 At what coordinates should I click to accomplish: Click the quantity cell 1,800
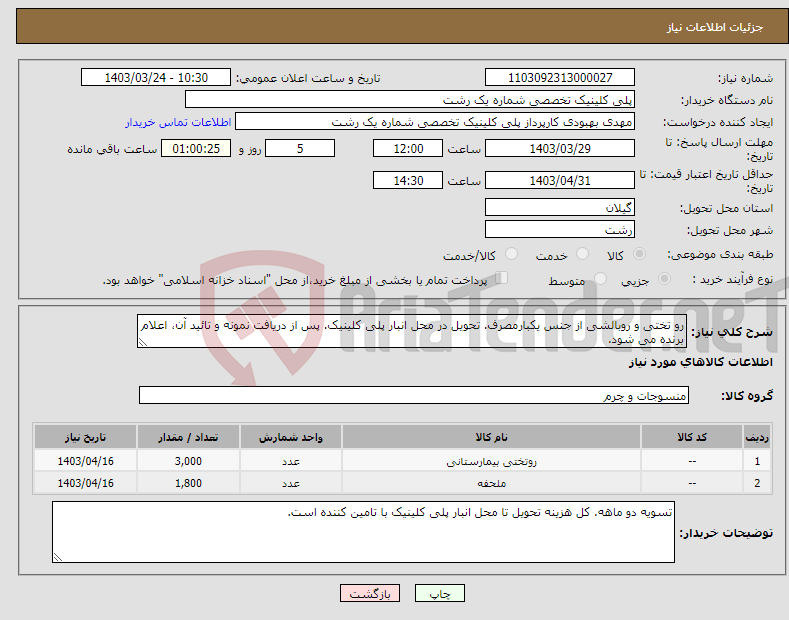pyautogui.click(x=188, y=483)
